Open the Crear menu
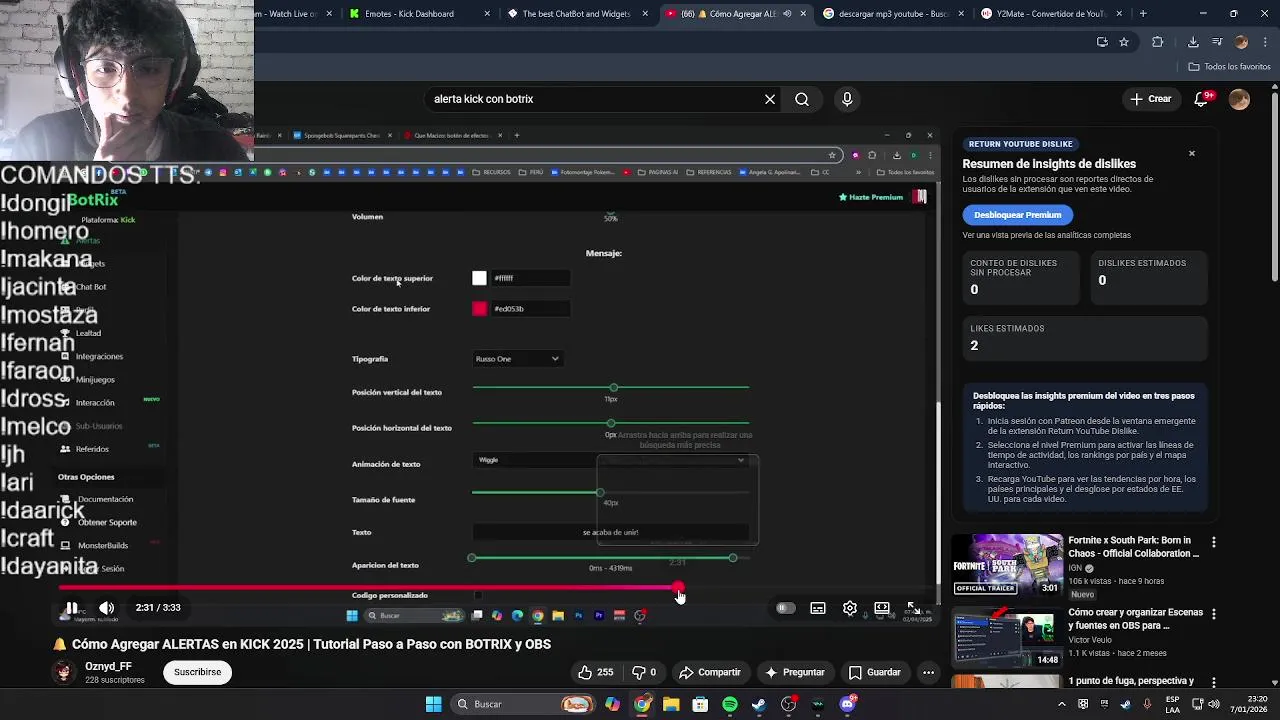The image size is (1280, 720). [1150, 99]
